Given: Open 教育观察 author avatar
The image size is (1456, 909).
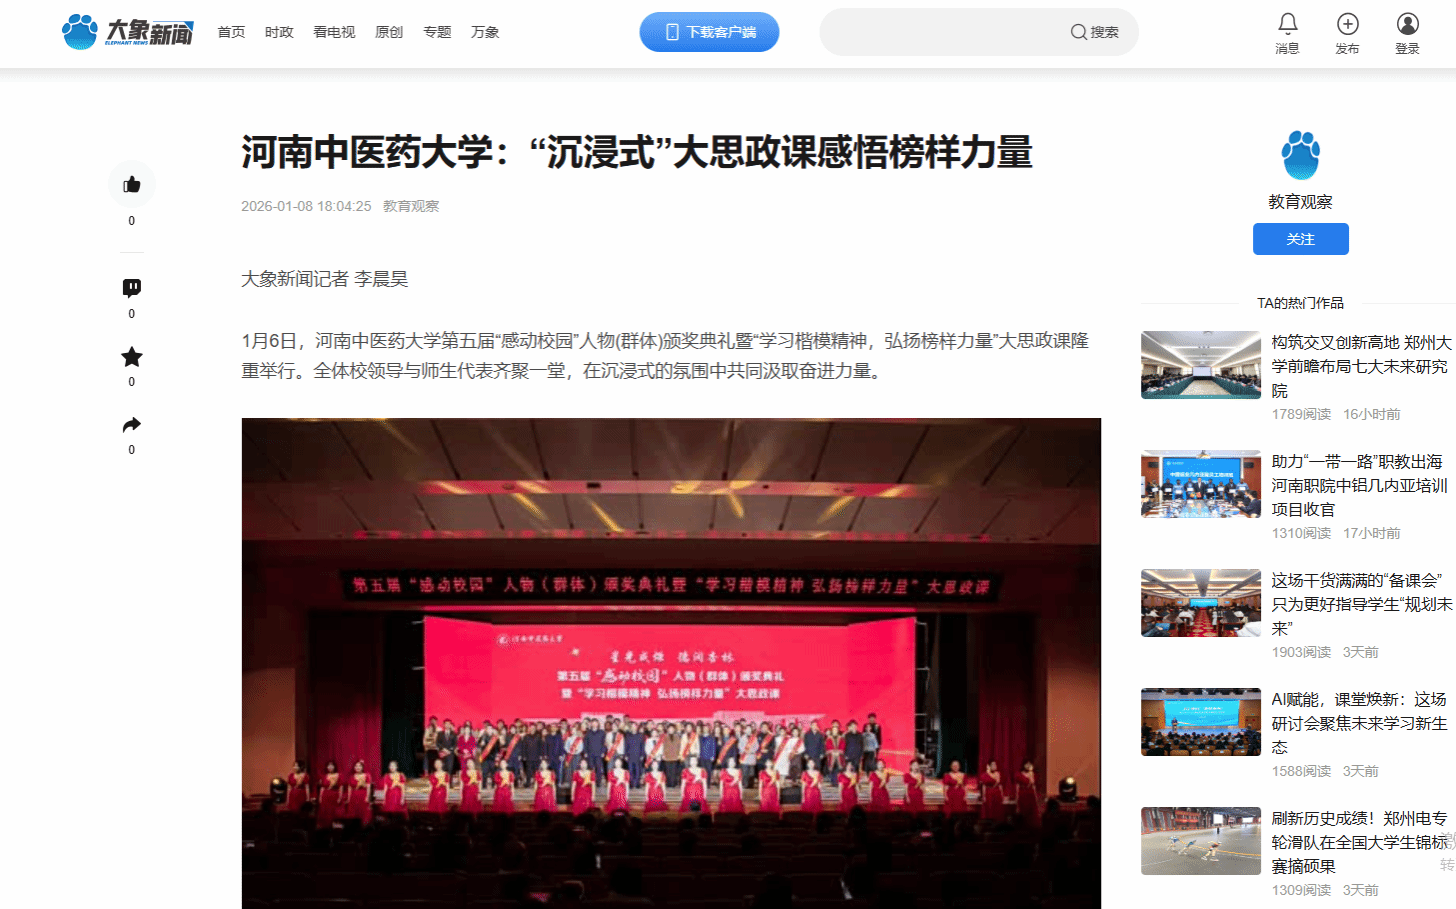Looking at the screenshot, I should pyautogui.click(x=1301, y=155).
